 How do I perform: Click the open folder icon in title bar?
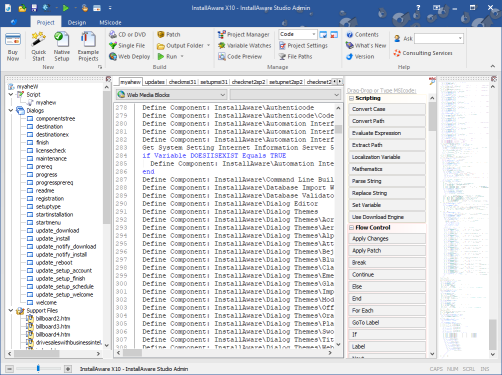(22, 8)
